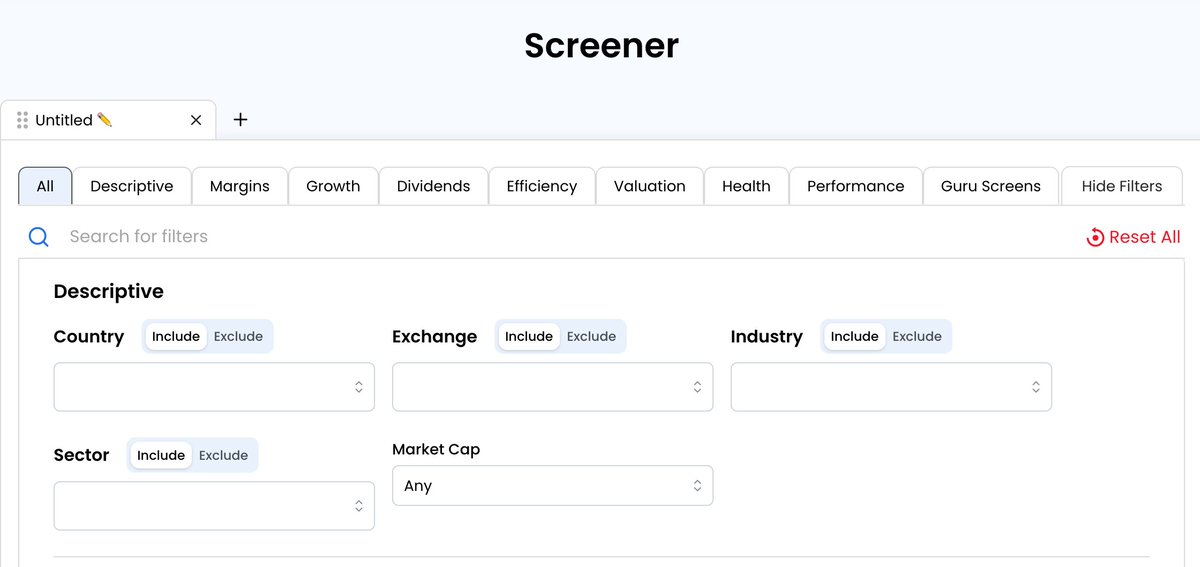The image size is (1200, 567).
Task: Expand the Market Cap dropdown
Action: pos(552,486)
